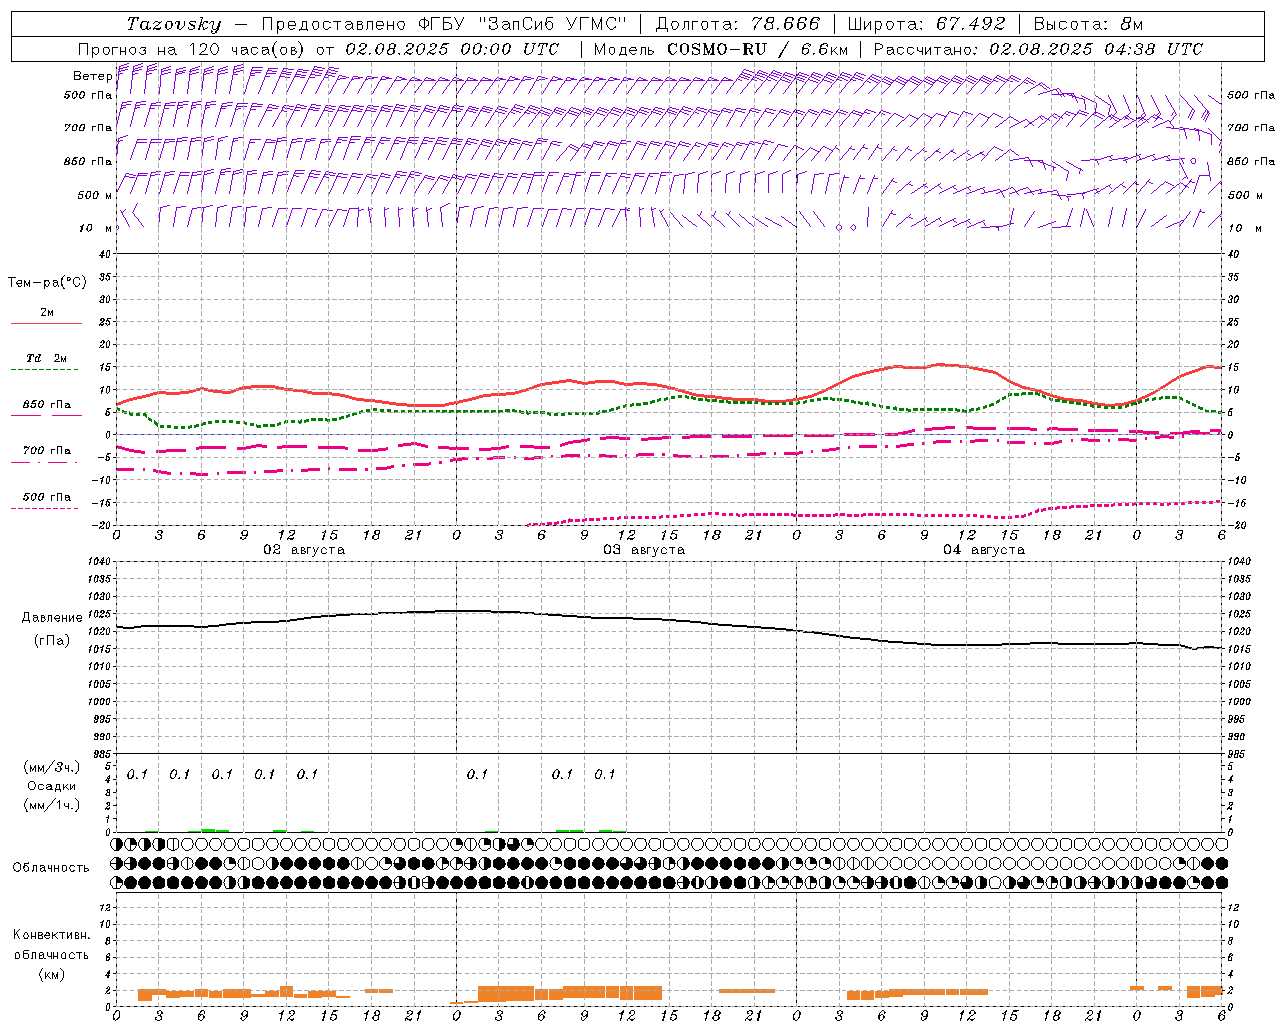Click the "Модель COSMO-RU / 6.6км" label
1280x1024 pixels.
[721, 49]
